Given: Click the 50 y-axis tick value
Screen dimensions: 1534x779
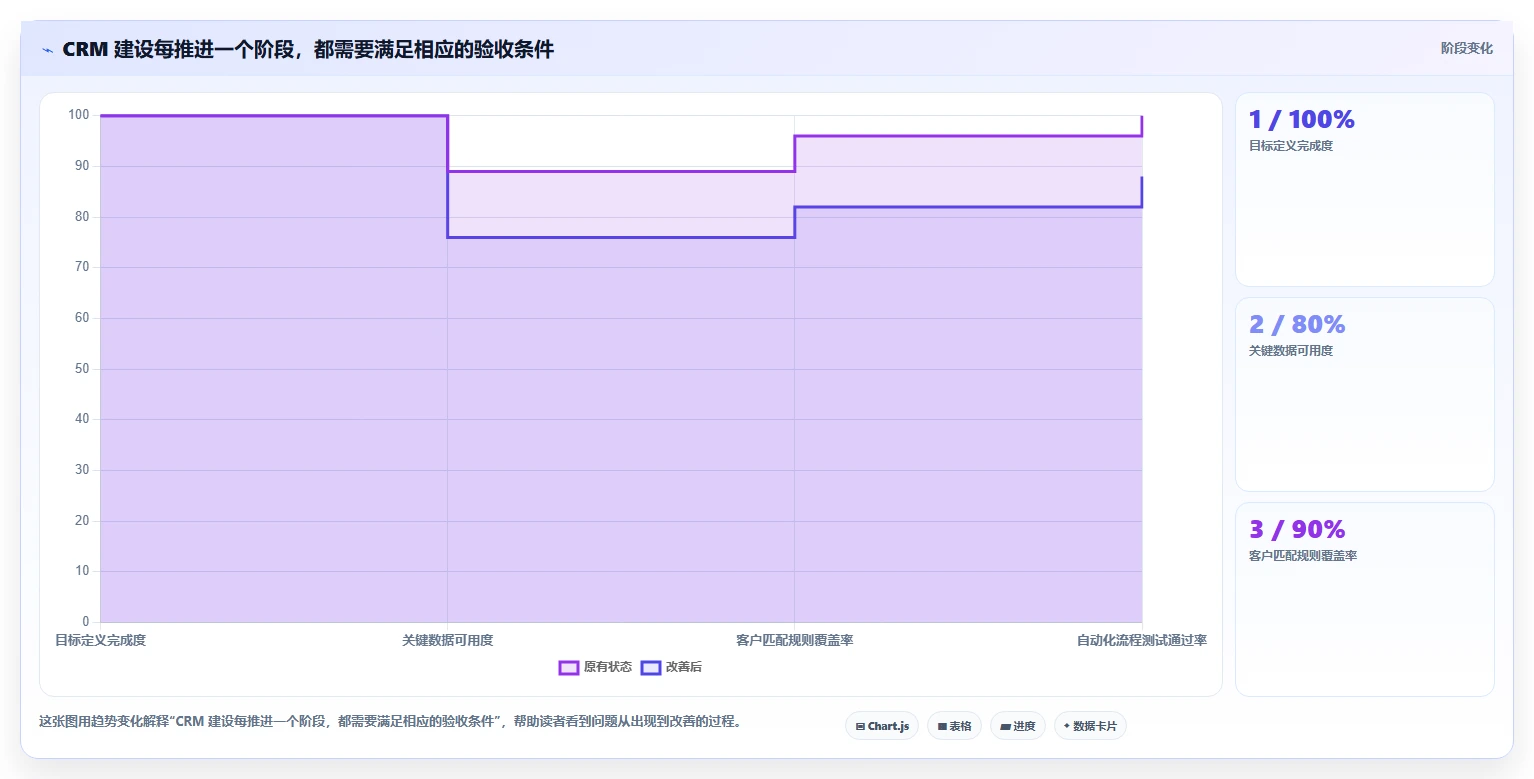Looking at the screenshot, I should click(x=82, y=369).
